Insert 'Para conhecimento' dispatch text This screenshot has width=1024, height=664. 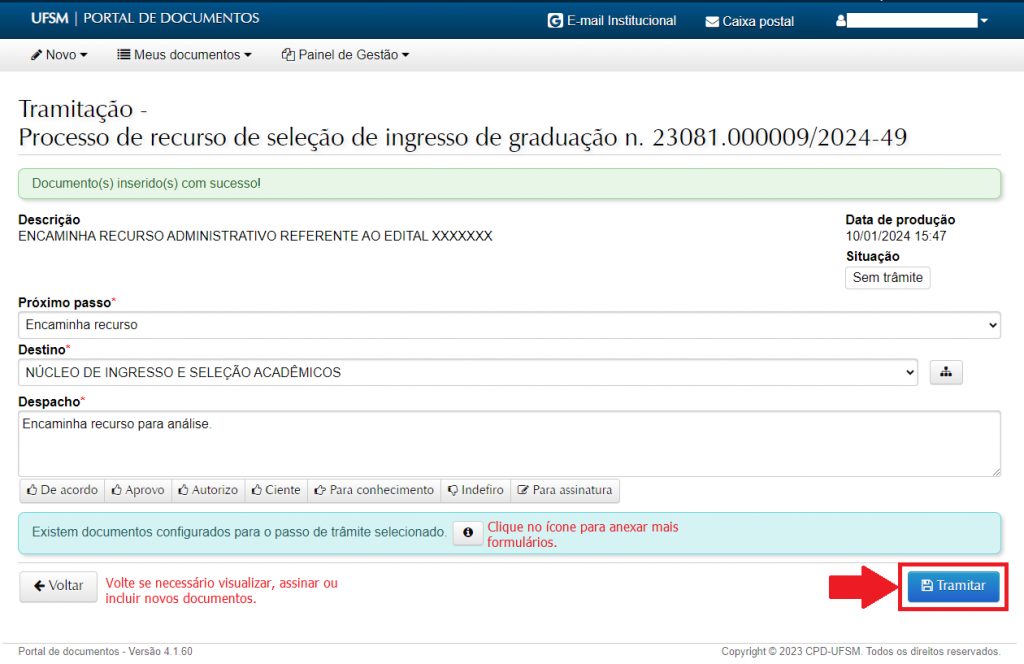coord(374,490)
